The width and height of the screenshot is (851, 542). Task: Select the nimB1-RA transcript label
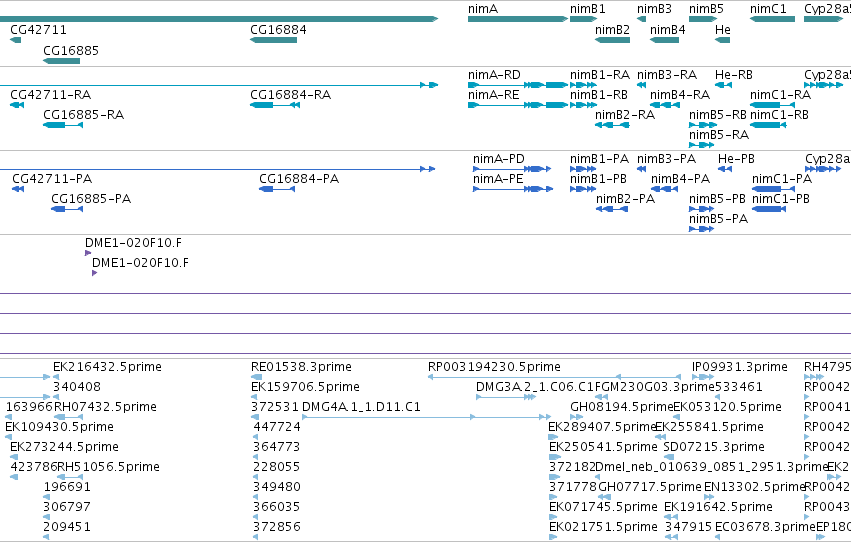pos(600,75)
